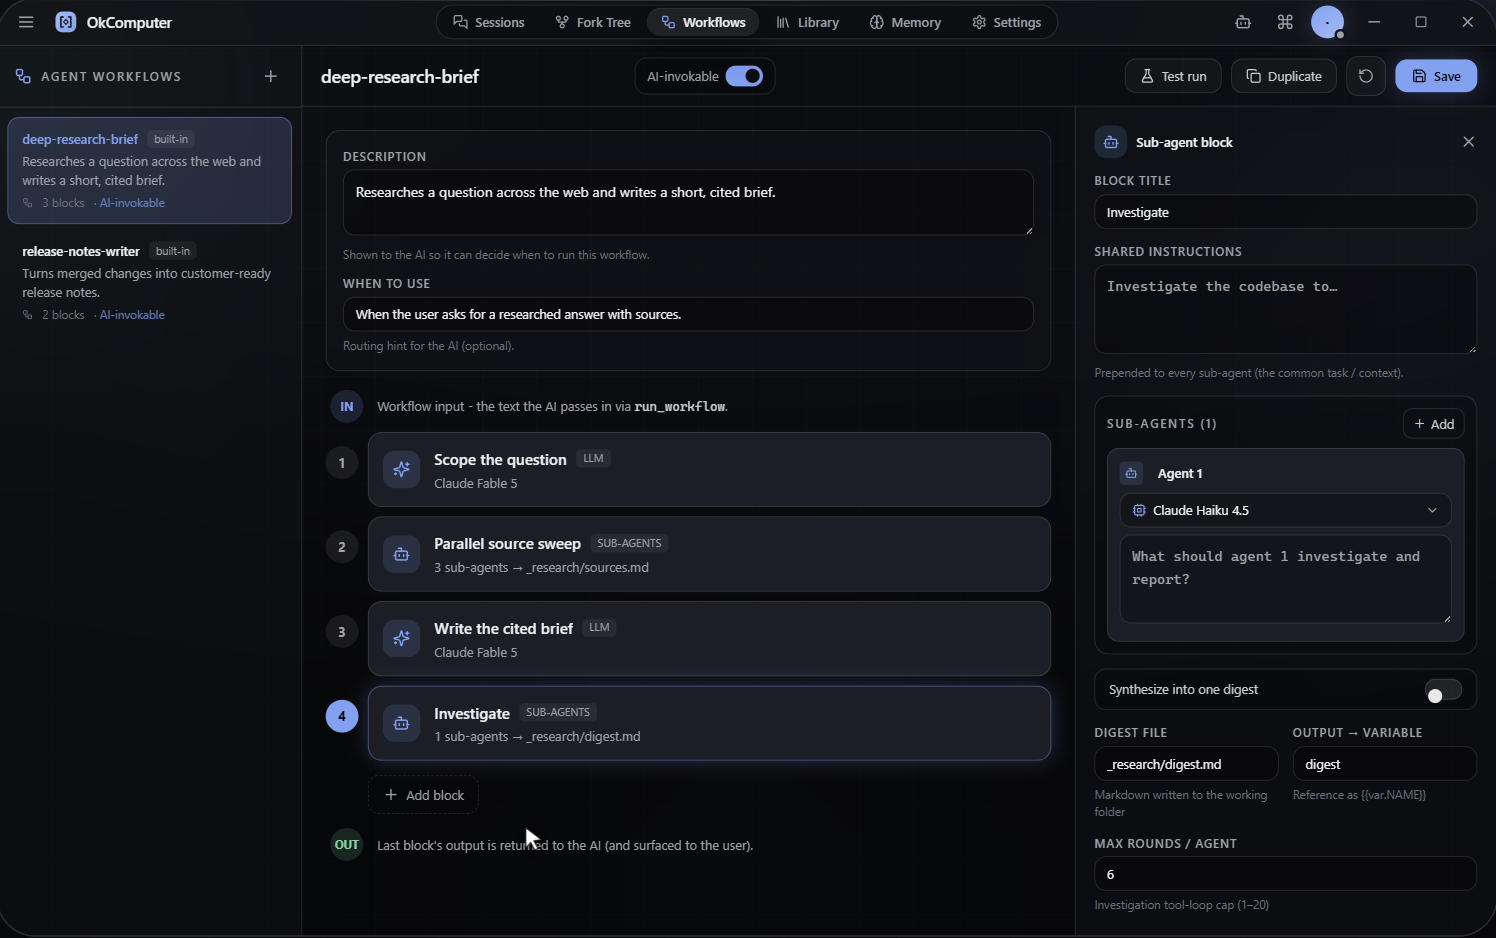Select step number 4 badge

pyautogui.click(x=342, y=716)
